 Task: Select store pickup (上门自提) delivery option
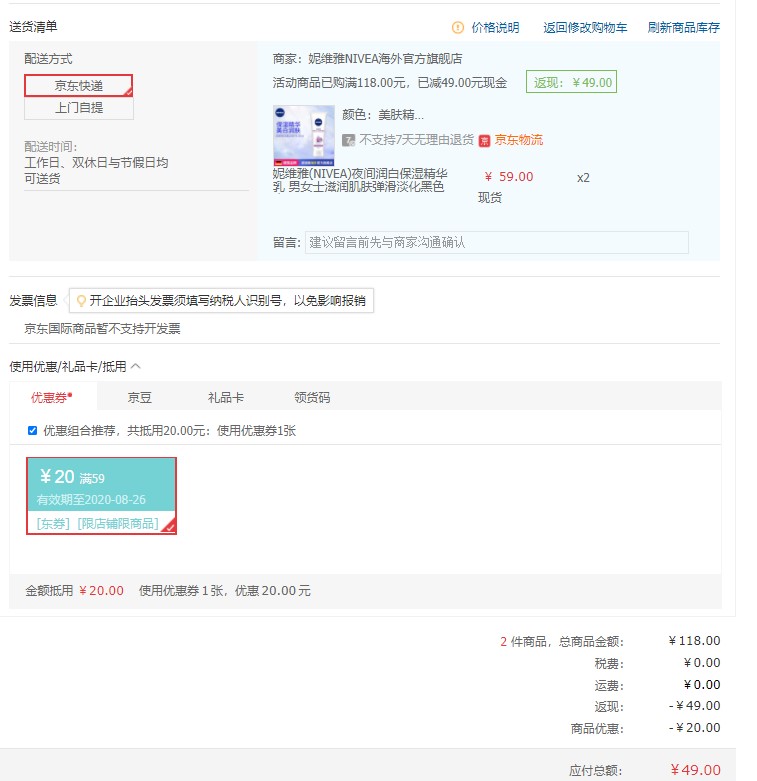[x=79, y=108]
